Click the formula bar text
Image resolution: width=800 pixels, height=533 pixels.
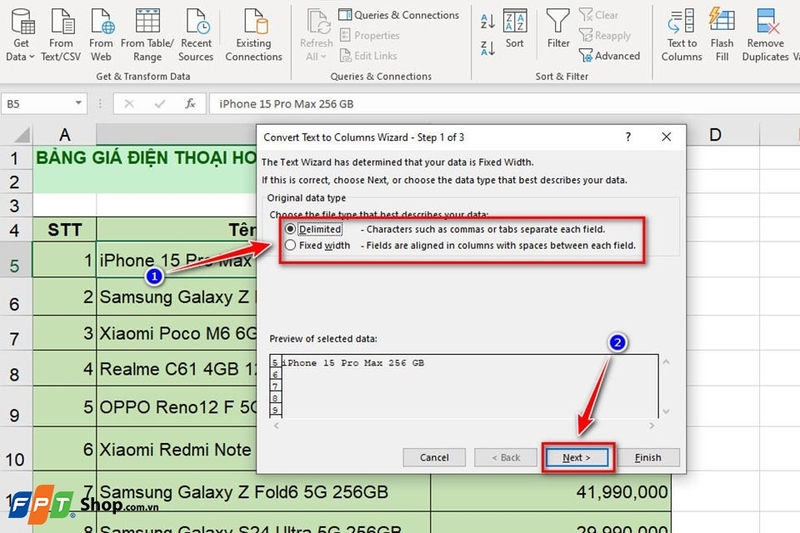pyautogui.click(x=286, y=104)
